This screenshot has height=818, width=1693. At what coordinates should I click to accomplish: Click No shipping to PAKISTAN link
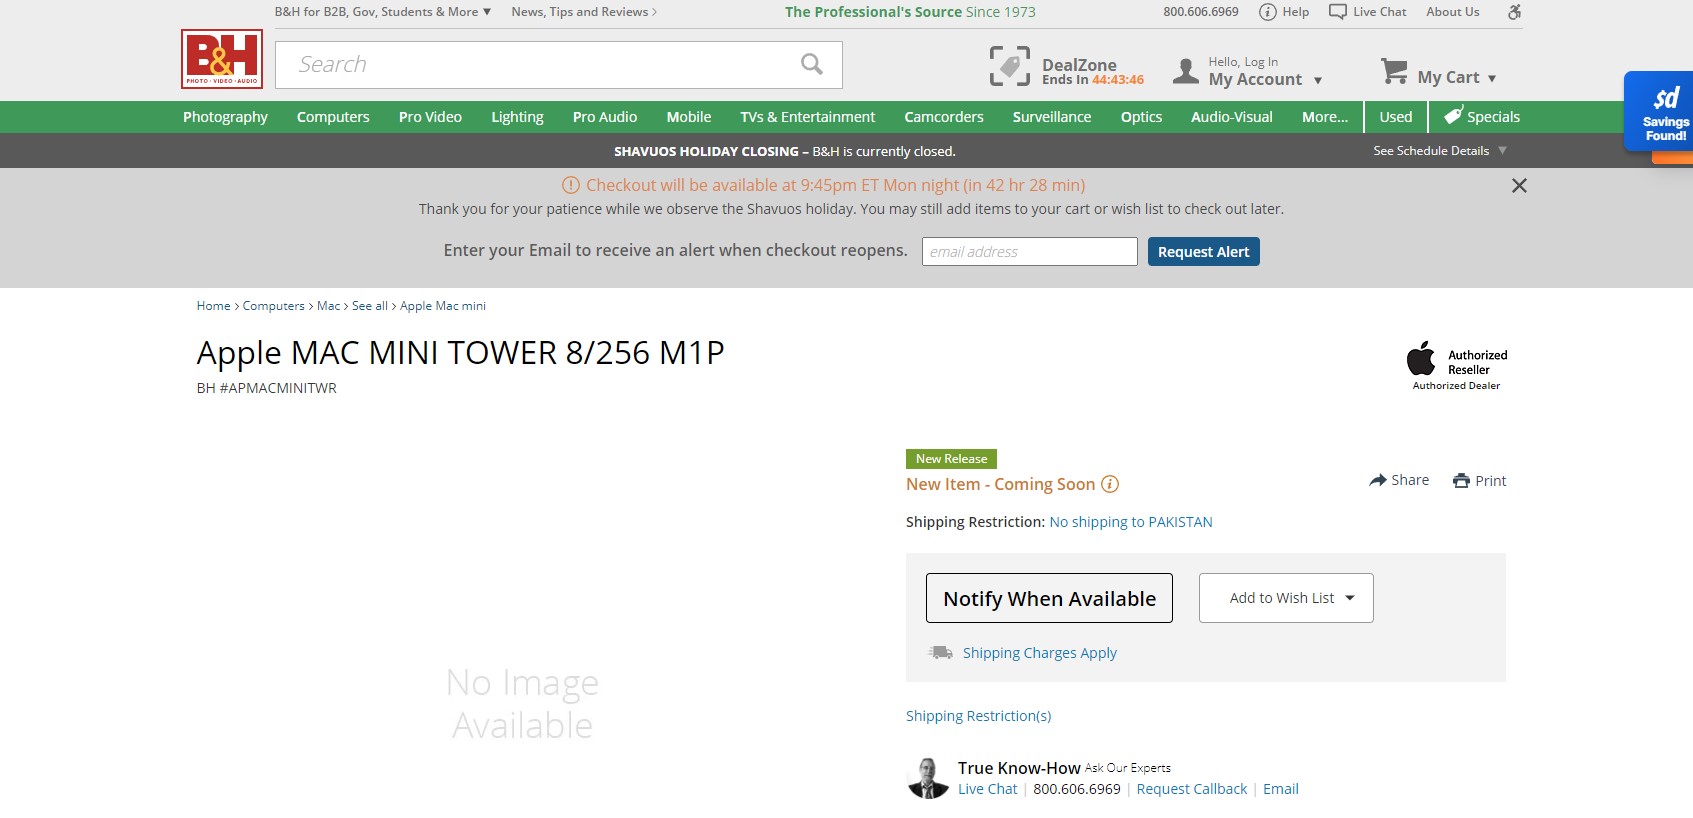(1131, 522)
